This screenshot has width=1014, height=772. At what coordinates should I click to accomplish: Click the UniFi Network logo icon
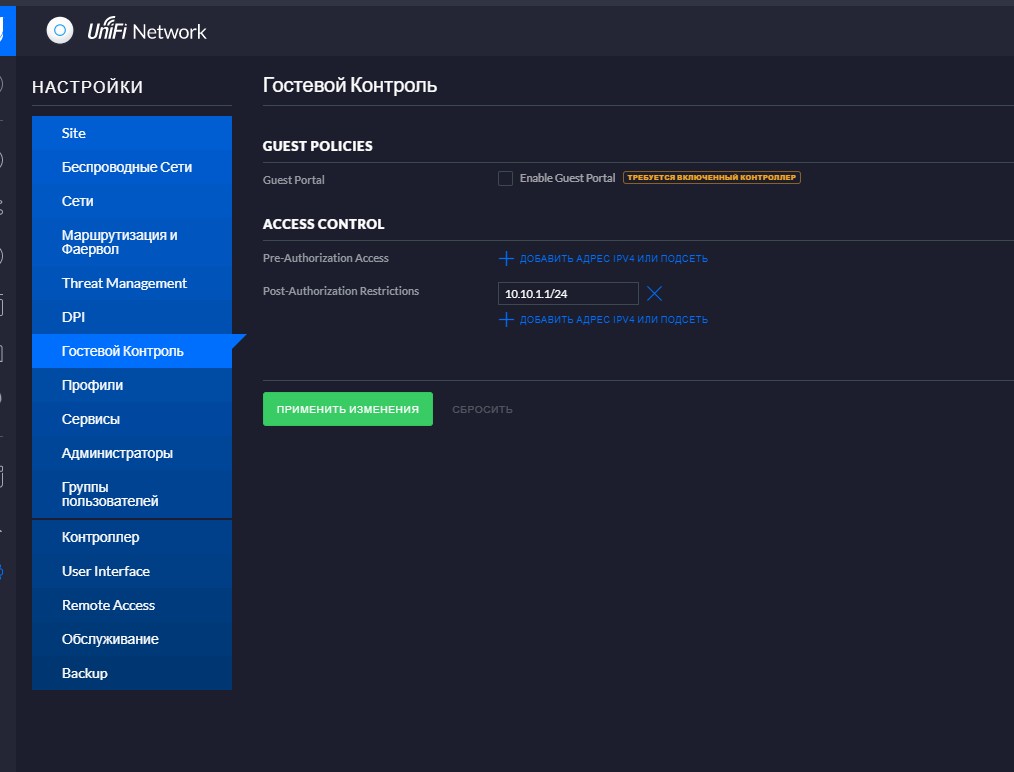tap(60, 31)
